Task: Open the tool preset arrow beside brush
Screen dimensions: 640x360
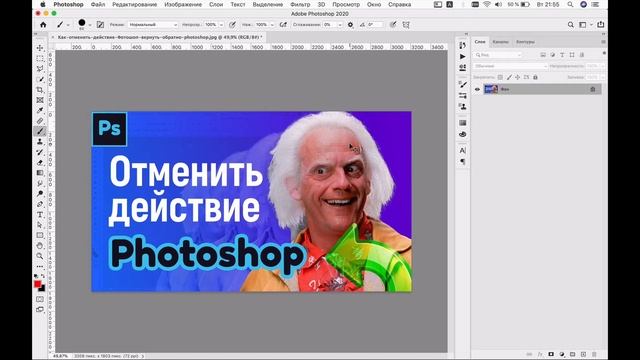Action: pyautogui.click(x=68, y=25)
